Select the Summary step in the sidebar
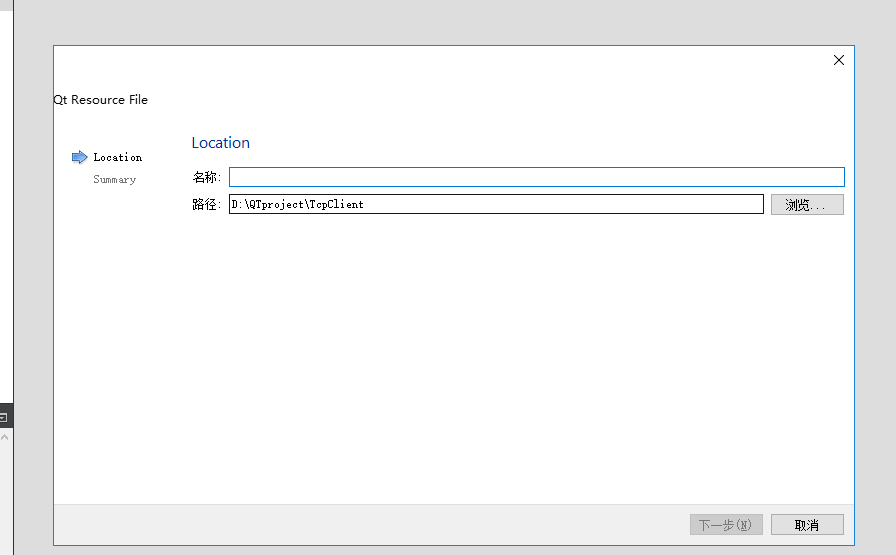 [115, 179]
